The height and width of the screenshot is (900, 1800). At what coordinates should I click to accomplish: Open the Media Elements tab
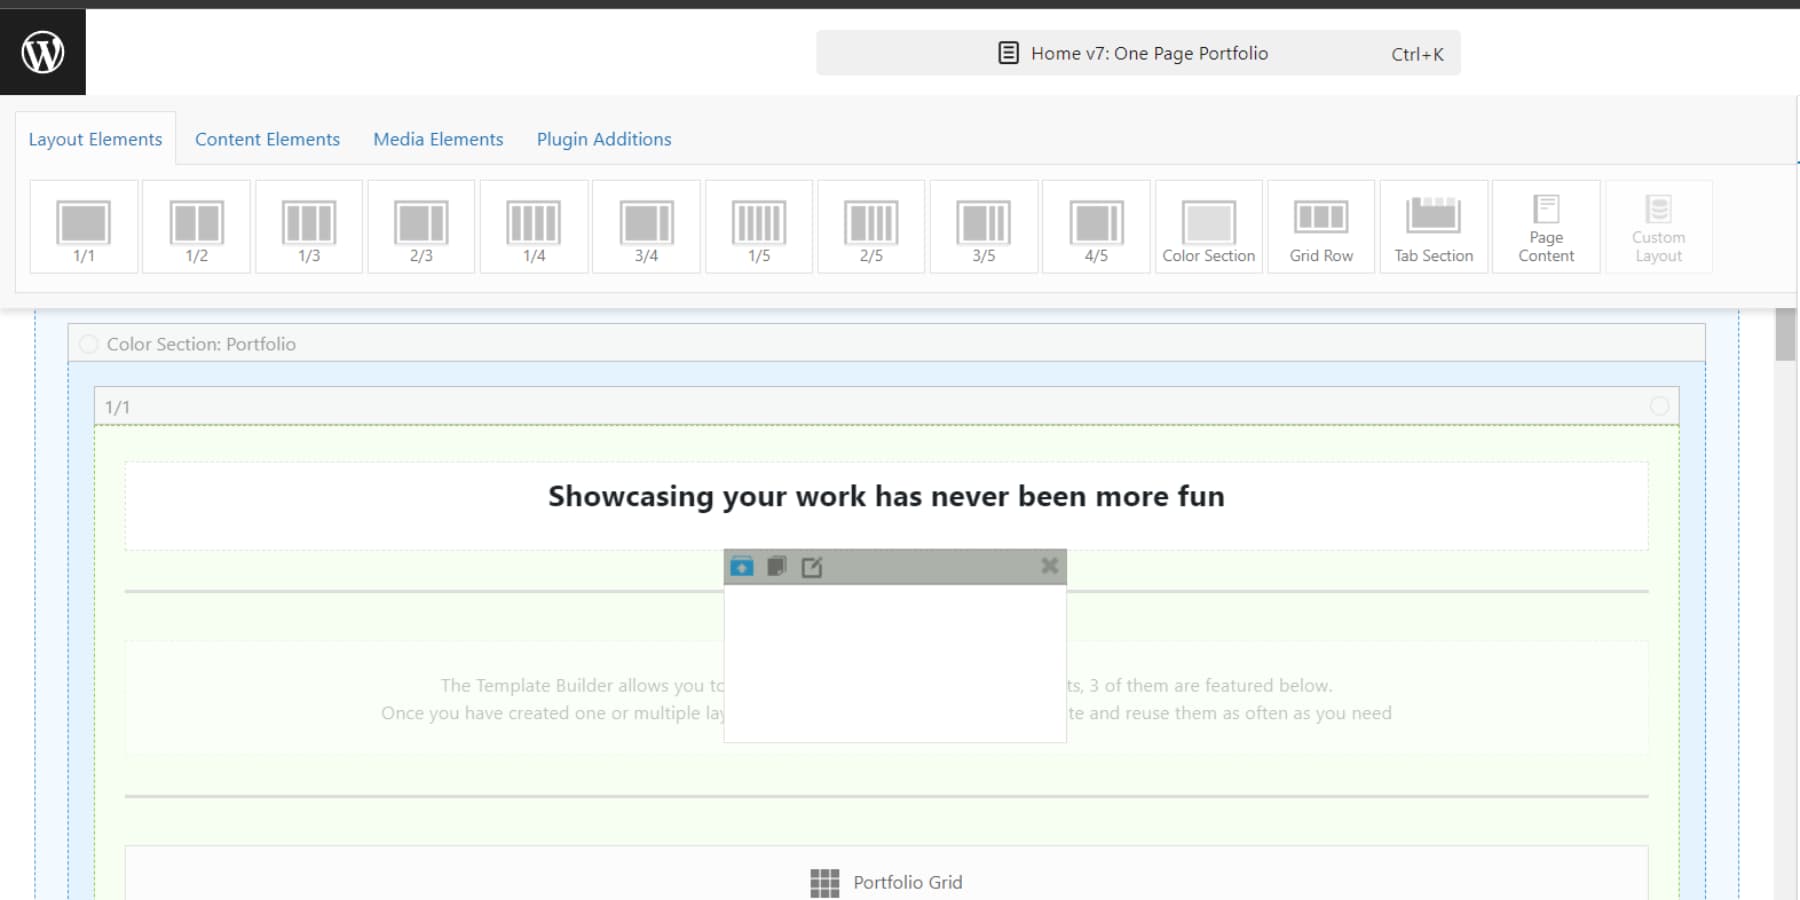pyautogui.click(x=438, y=139)
